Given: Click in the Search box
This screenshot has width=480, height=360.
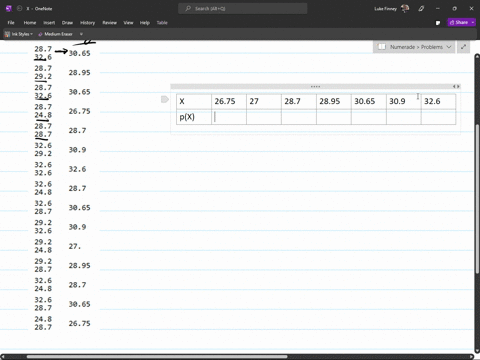Looking at the screenshot, I should point(243,9).
